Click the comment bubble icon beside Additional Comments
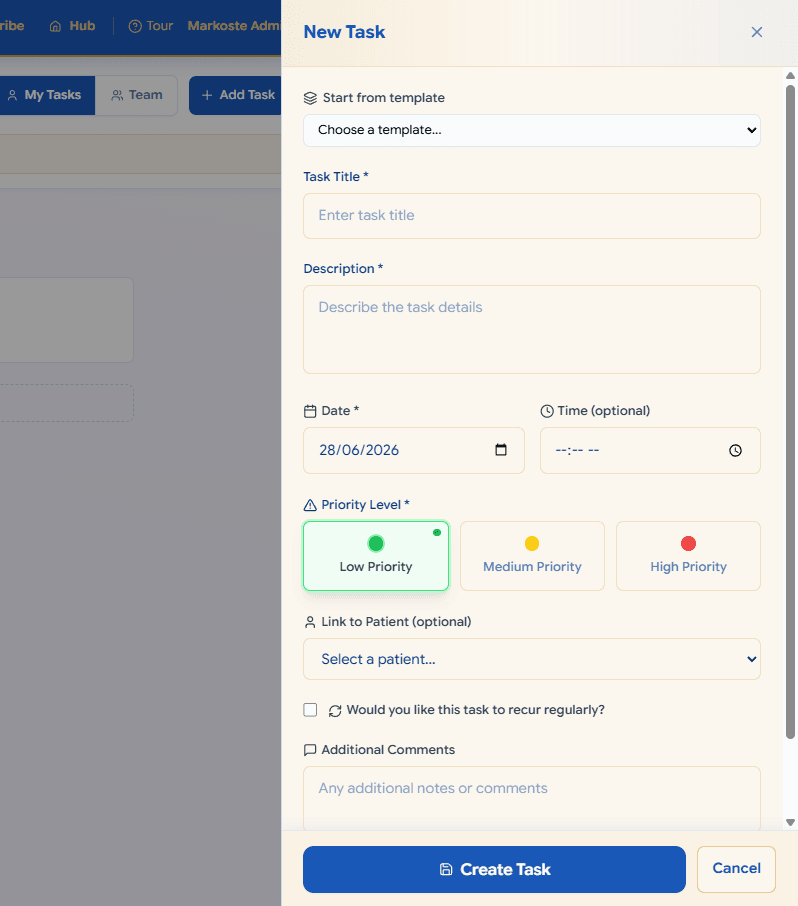 point(310,750)
